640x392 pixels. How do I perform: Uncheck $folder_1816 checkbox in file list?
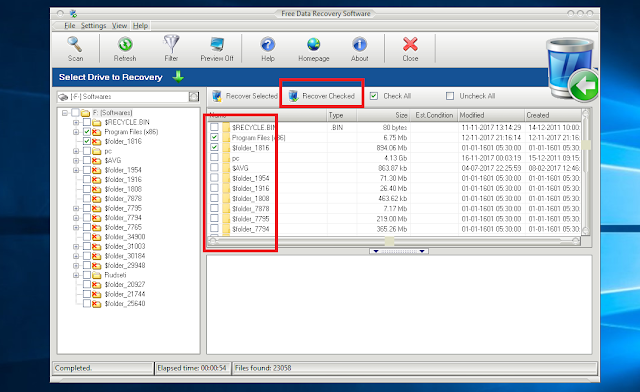[x=214, y=147]
